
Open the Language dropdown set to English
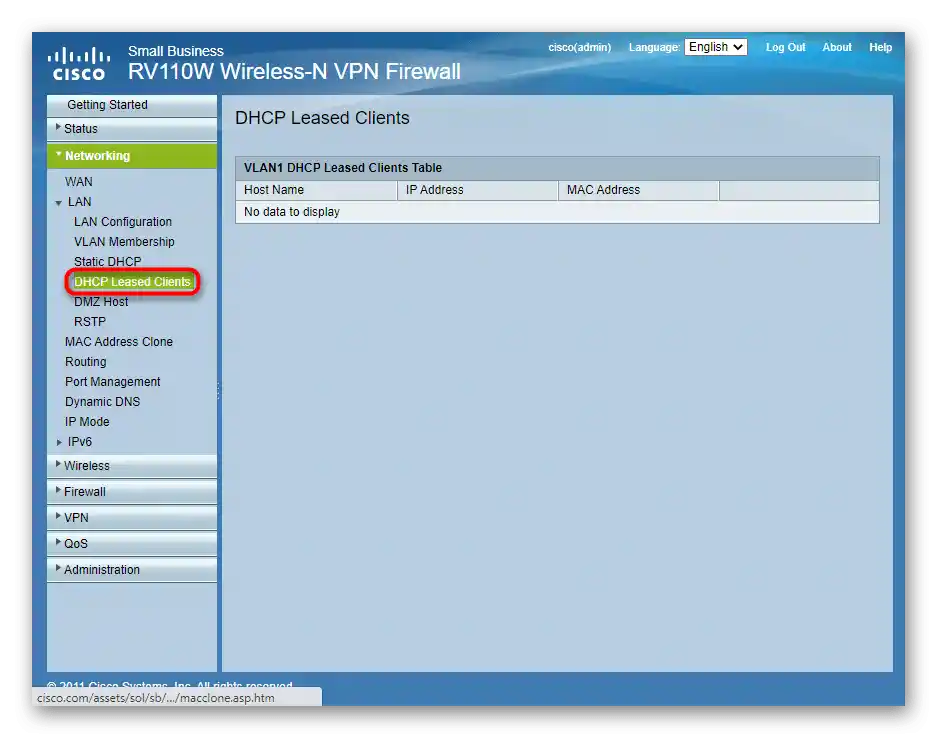(715, 47)
